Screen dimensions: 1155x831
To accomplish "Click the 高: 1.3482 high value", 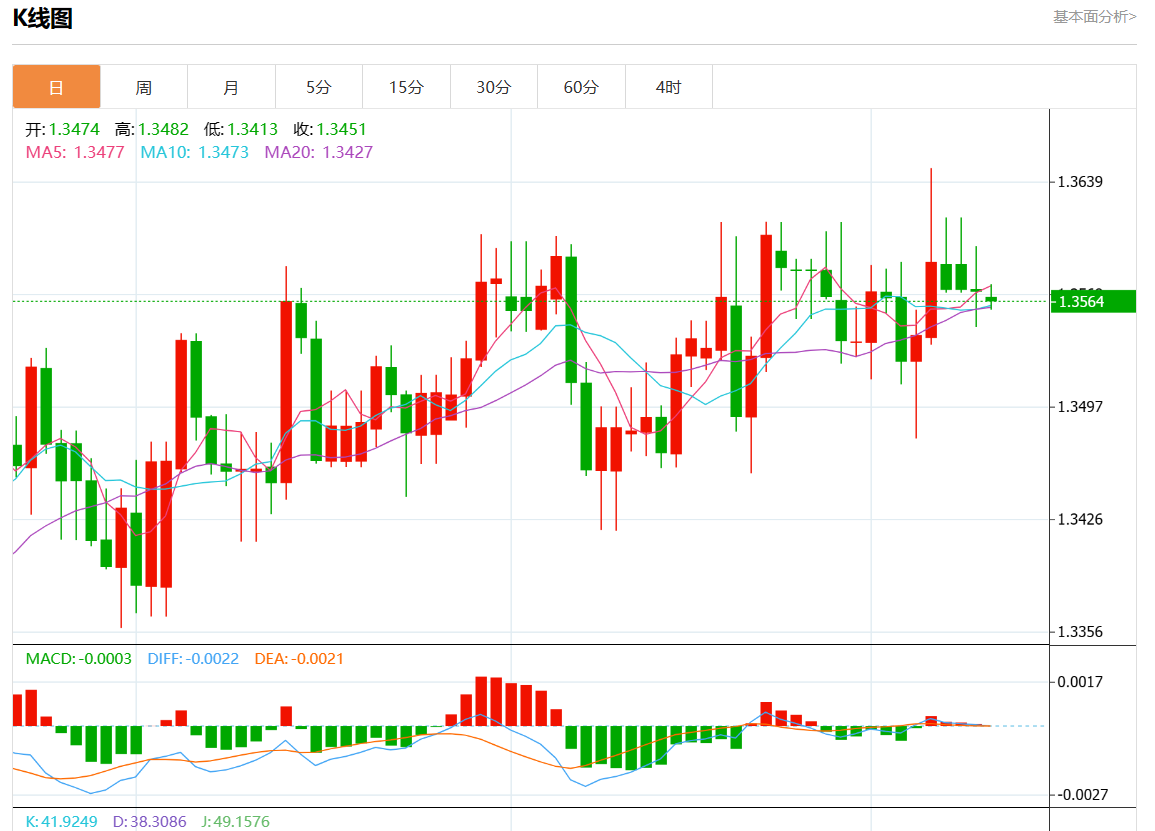I will [152, 129].
